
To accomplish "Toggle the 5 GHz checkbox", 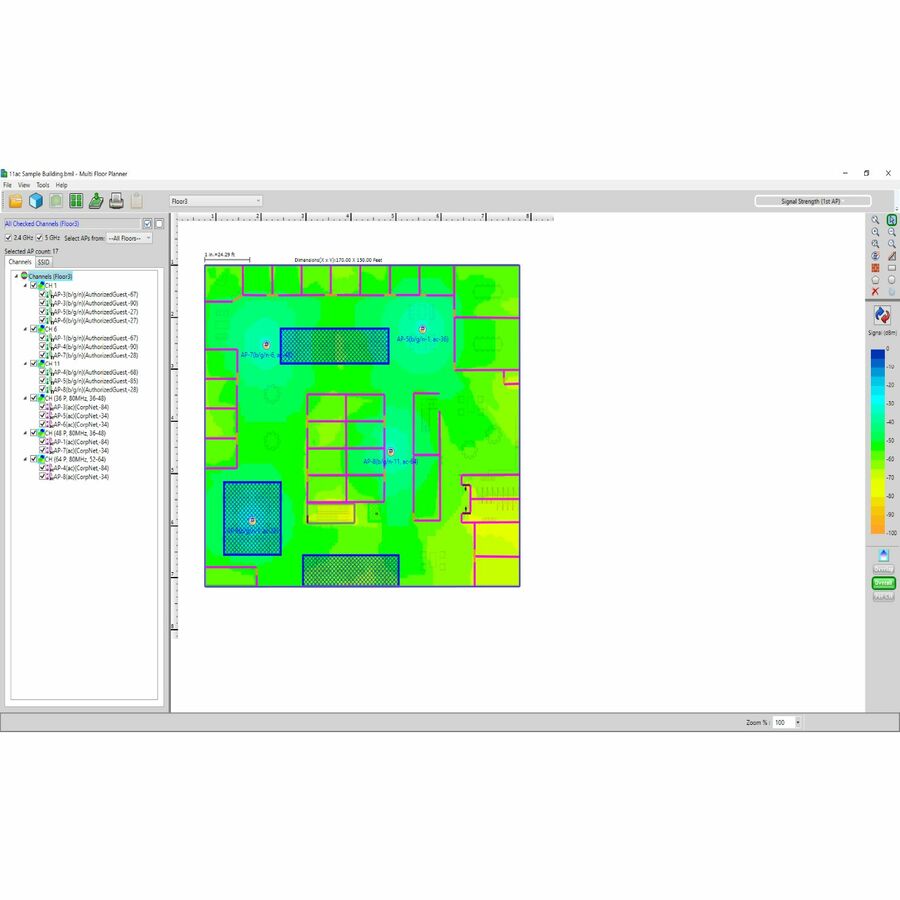I will tap(39, 238).
